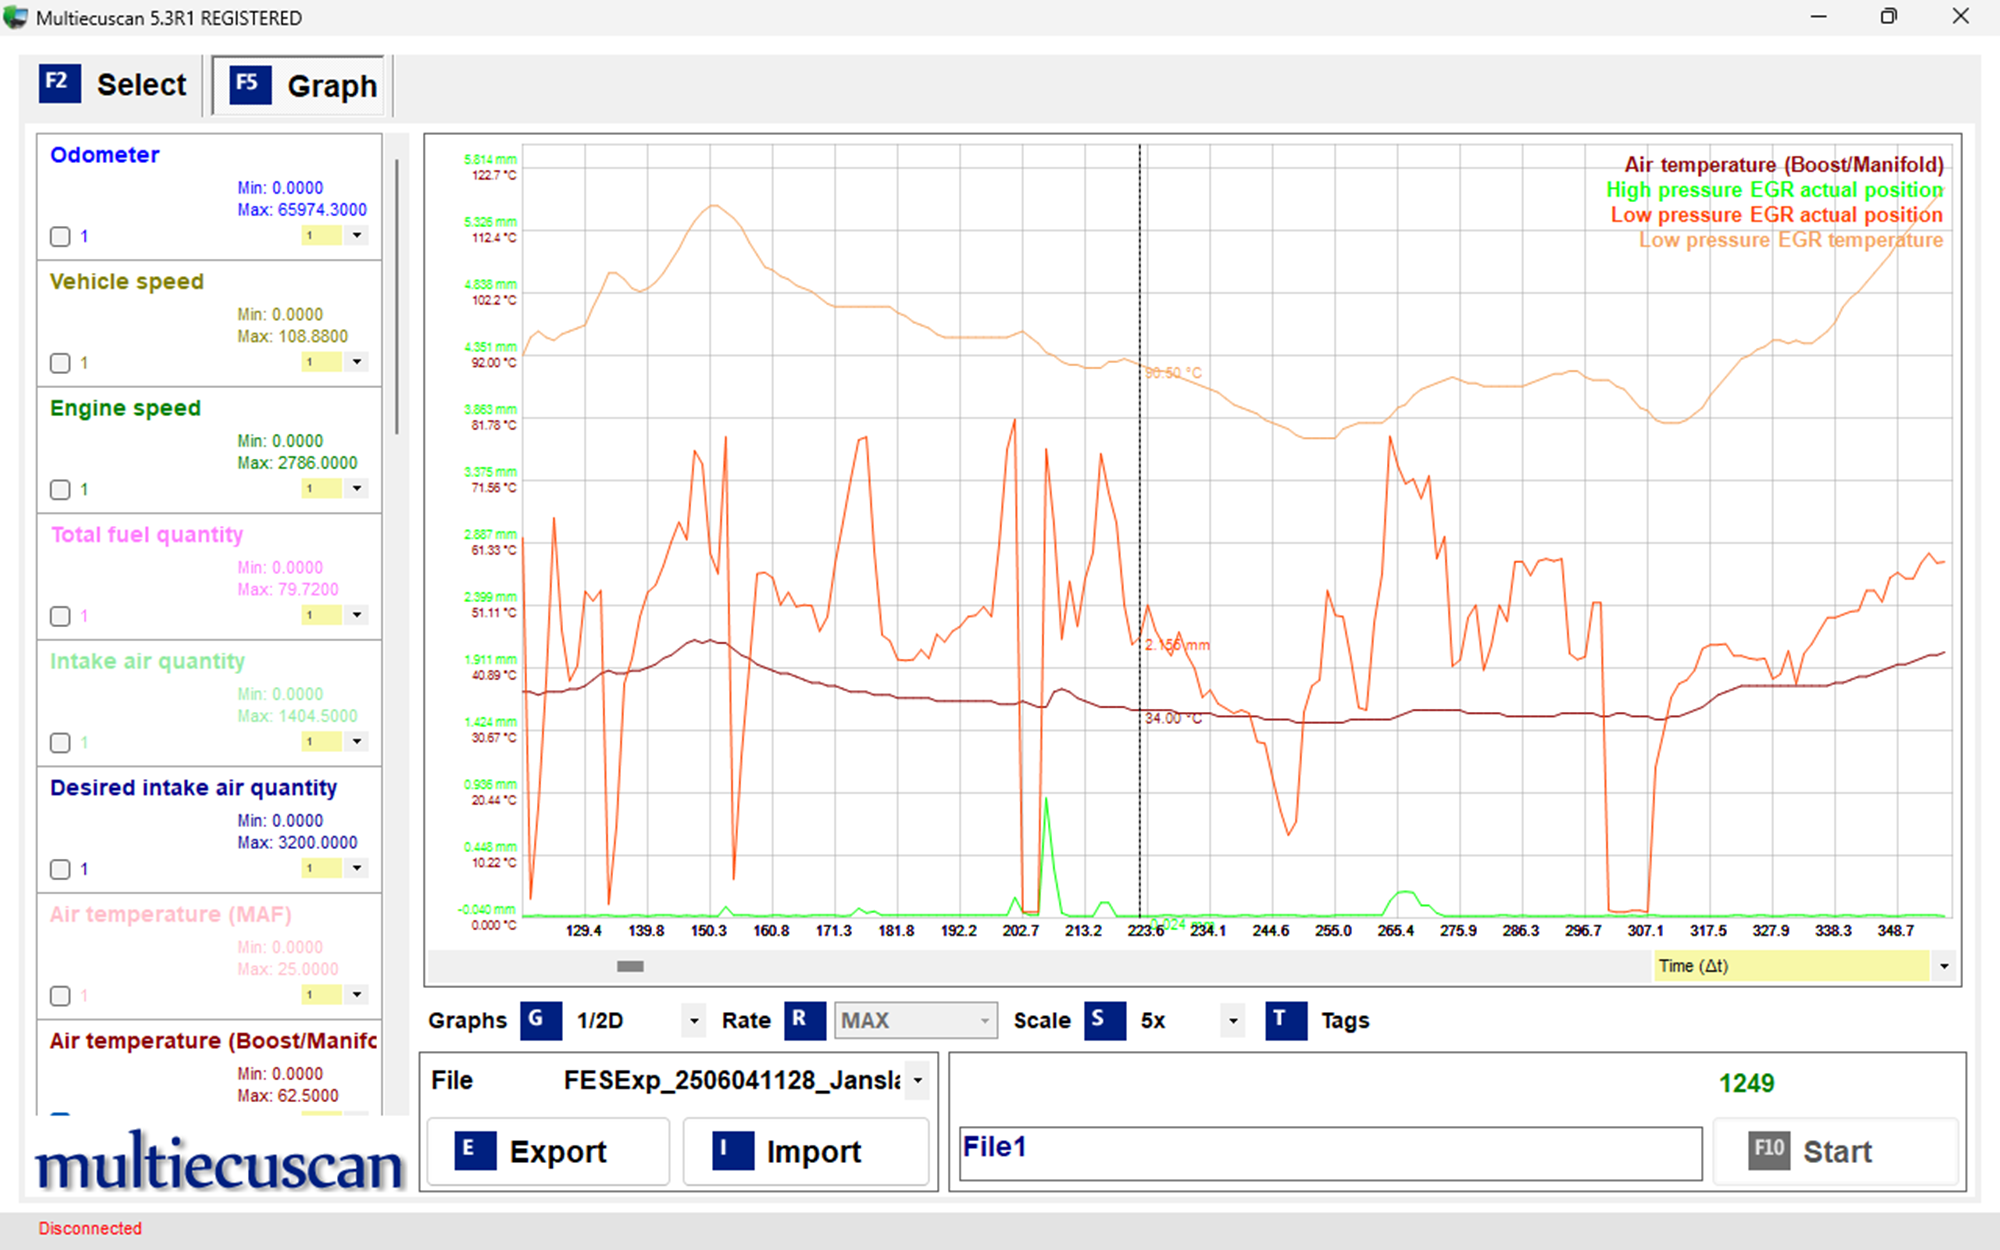The height and width of the screenshot is (1250, 2000).
Task: Click the Total fuel quantity parameter title
Action: (x=147, y=535)
